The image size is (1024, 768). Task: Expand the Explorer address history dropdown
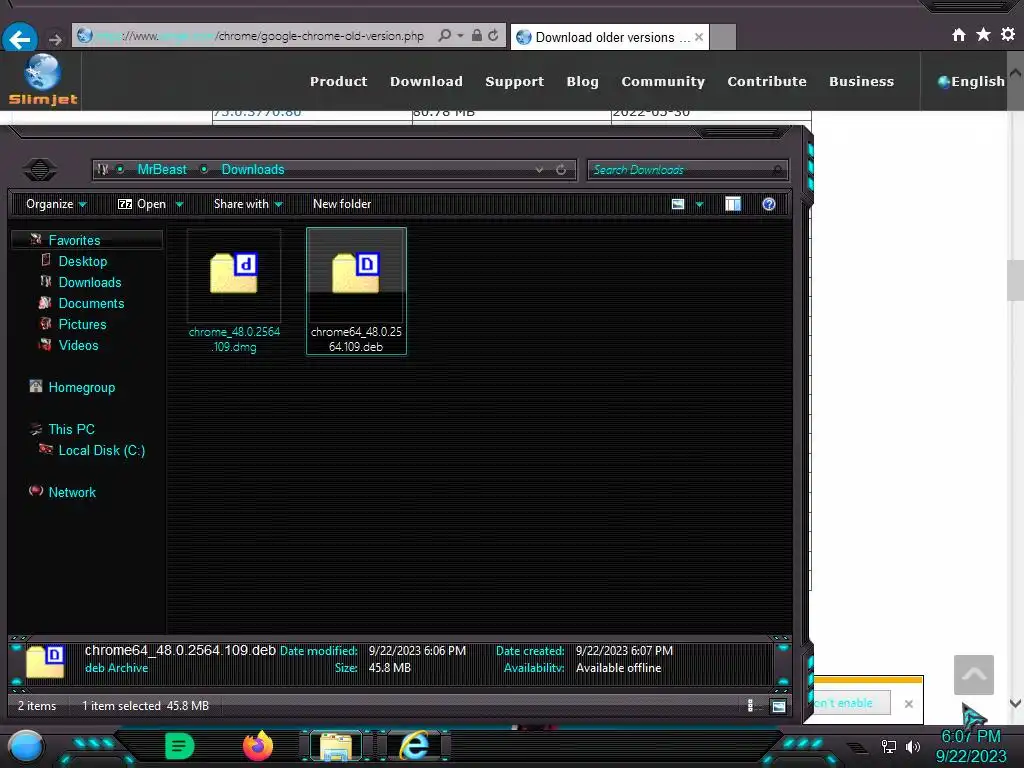tap(539, 170)
